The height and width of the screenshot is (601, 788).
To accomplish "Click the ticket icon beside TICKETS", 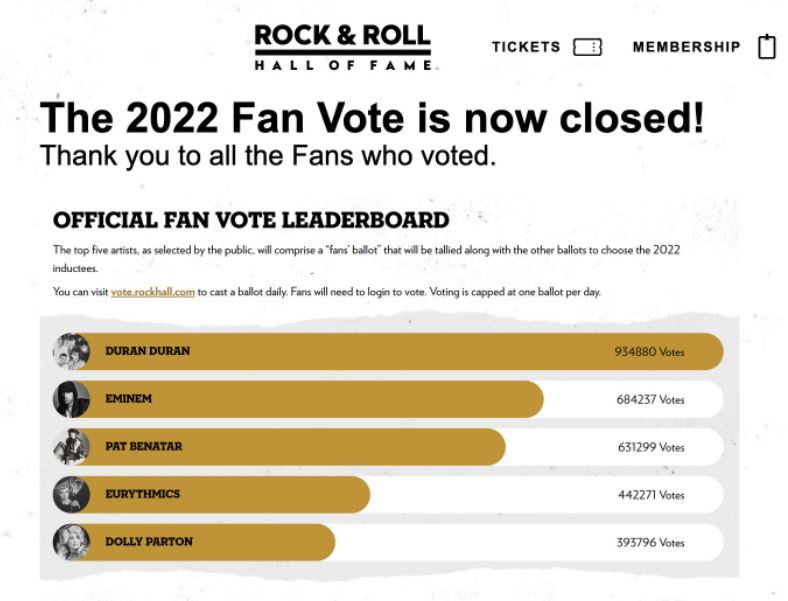I will pos(587,47).
